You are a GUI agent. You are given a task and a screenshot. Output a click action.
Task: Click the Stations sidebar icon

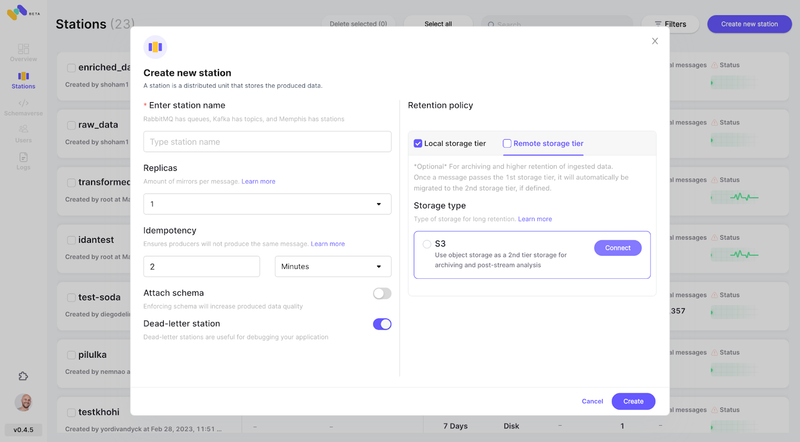(23, 79)
